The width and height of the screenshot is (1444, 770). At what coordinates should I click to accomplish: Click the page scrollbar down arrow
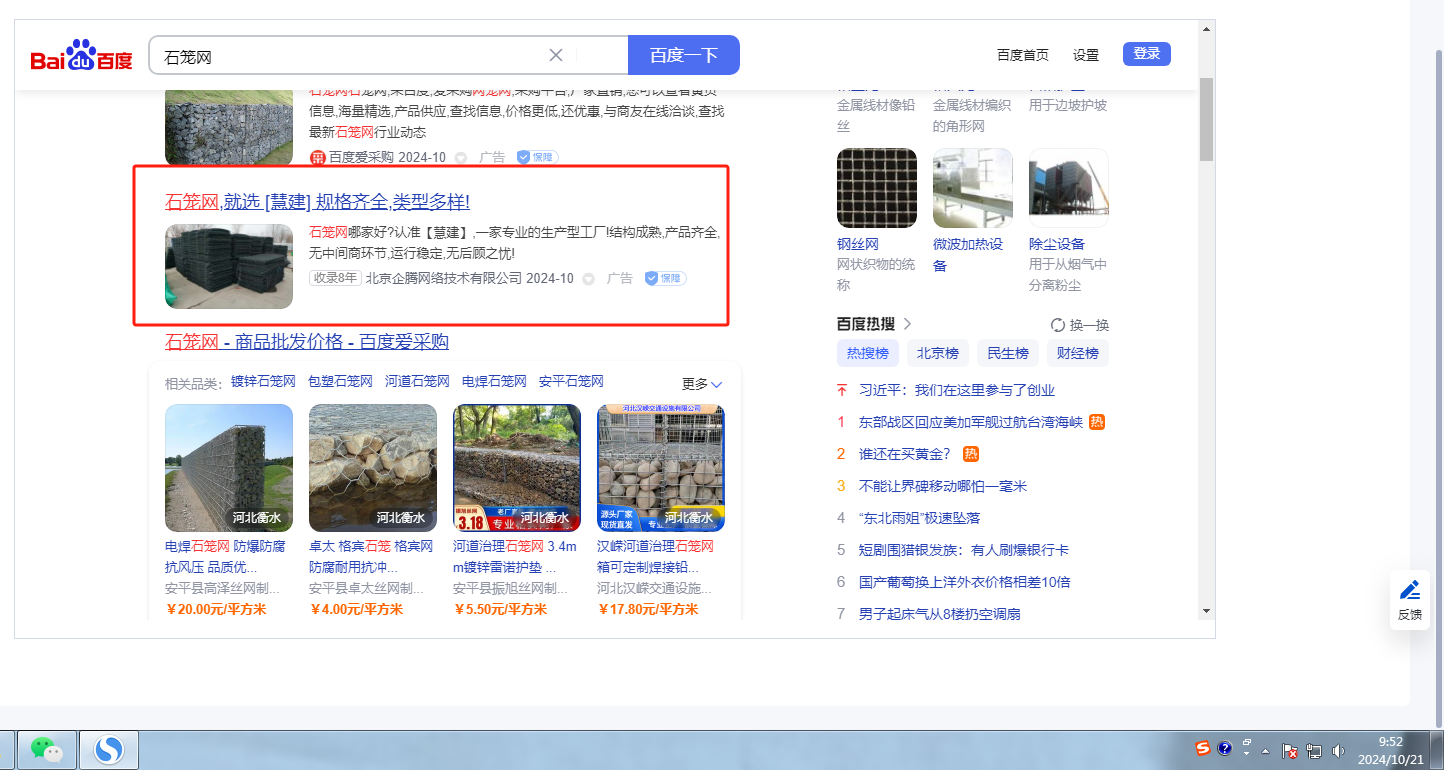click(1206, 611)
